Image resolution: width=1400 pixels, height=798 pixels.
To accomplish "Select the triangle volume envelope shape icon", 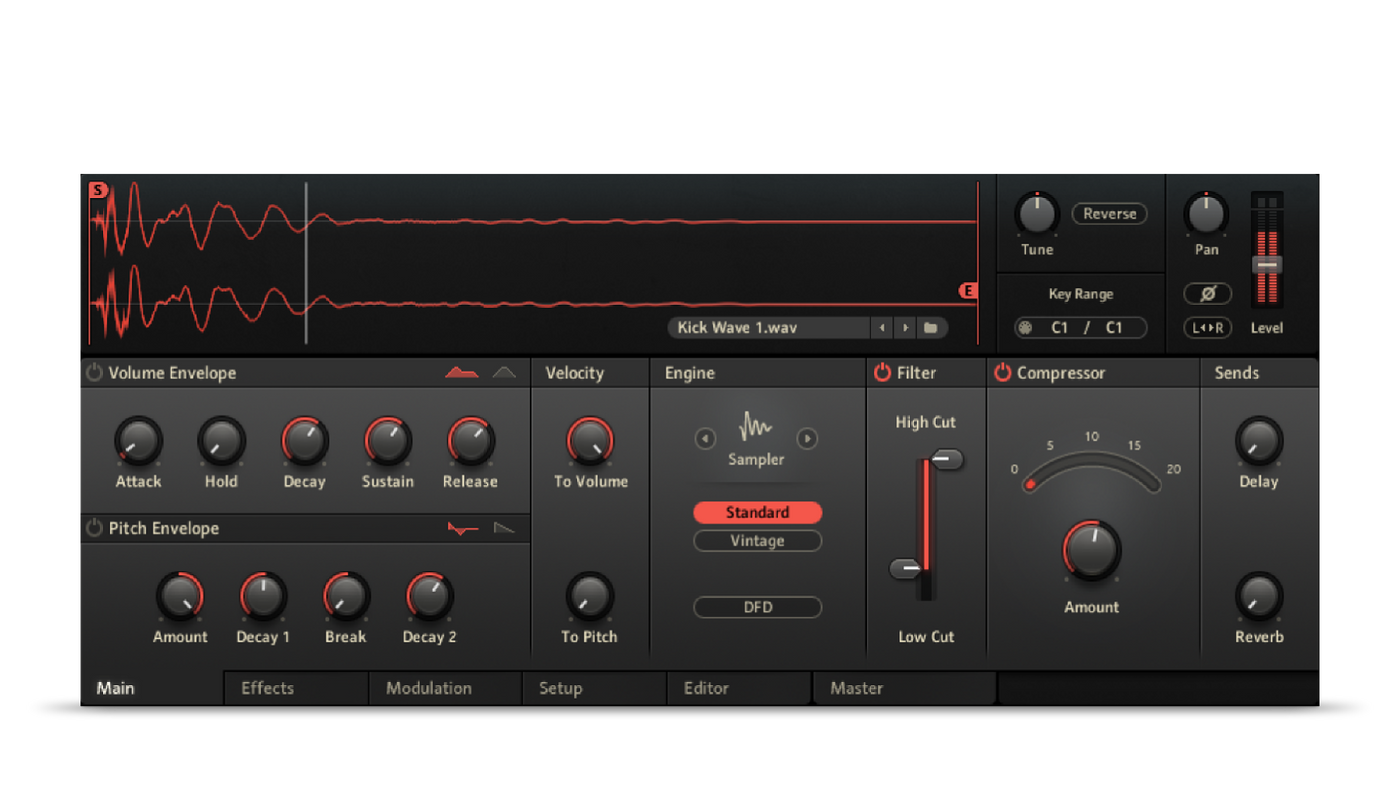I will pyautogui.click(x=505, y=373).
